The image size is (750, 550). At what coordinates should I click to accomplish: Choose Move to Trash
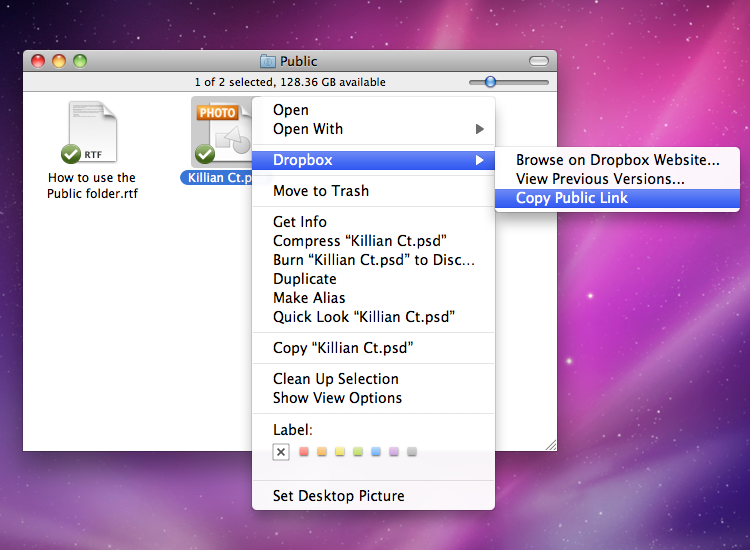(x=321, y=191)
